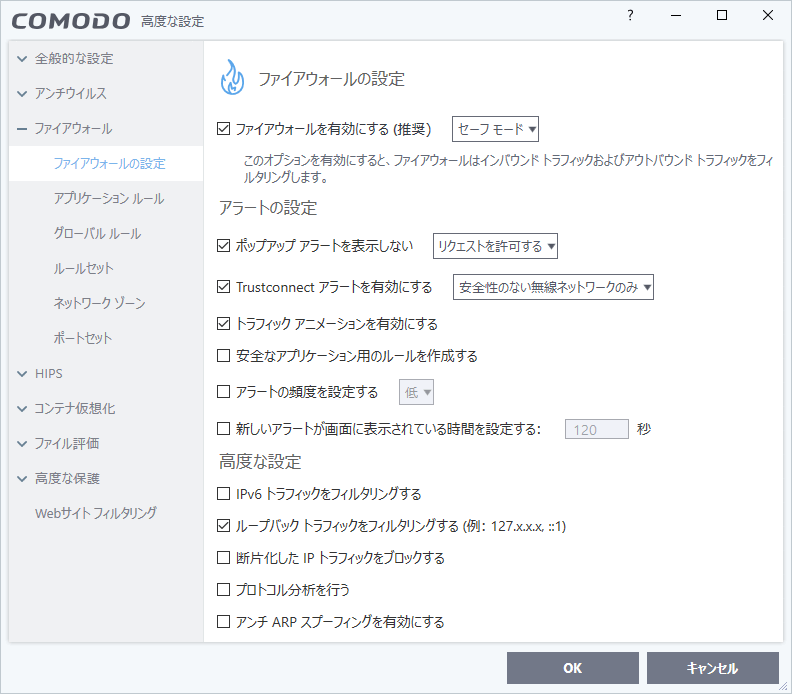Click the flame firewall settings icon
This screenshot has width=792, height=694.
pyautogui.click(x=232, y=78)
